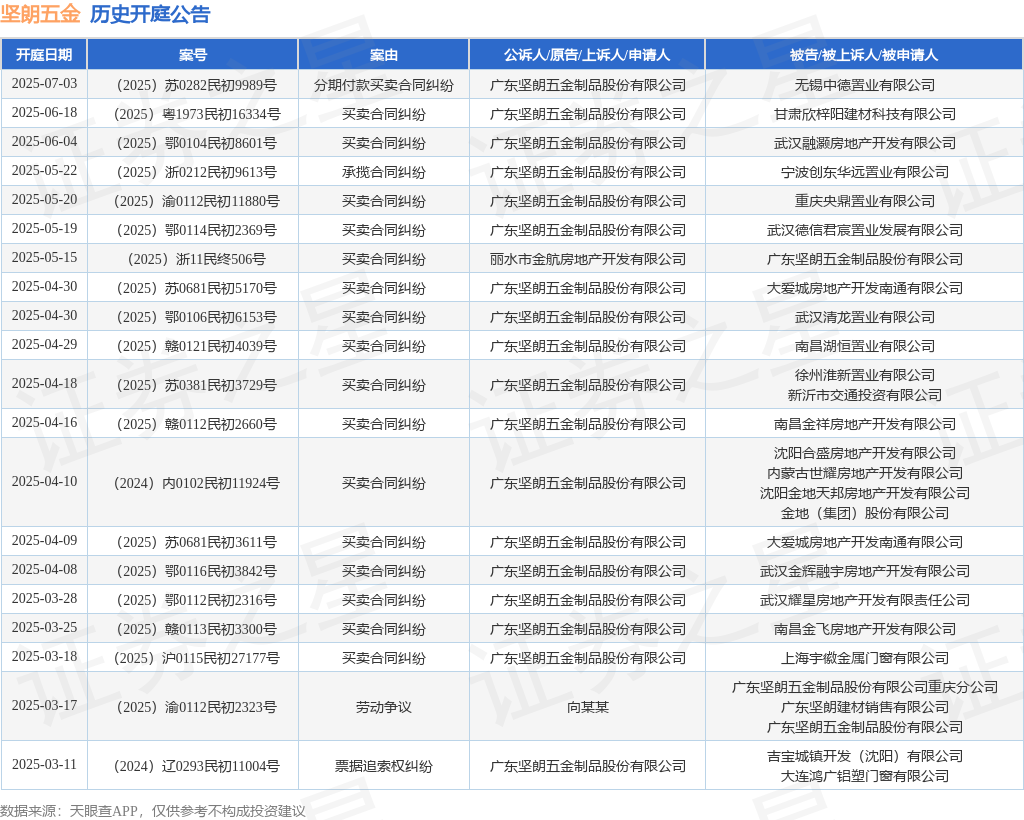
Task: Select the date cell 2025-04-29
Action: (x=44, y=345)
